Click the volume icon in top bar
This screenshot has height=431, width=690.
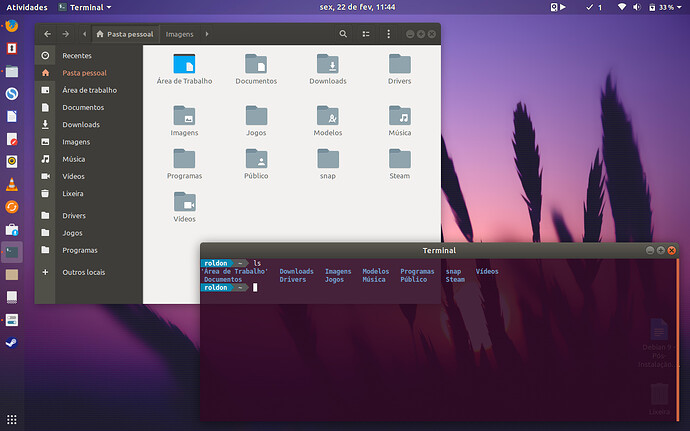coord(637,7)
